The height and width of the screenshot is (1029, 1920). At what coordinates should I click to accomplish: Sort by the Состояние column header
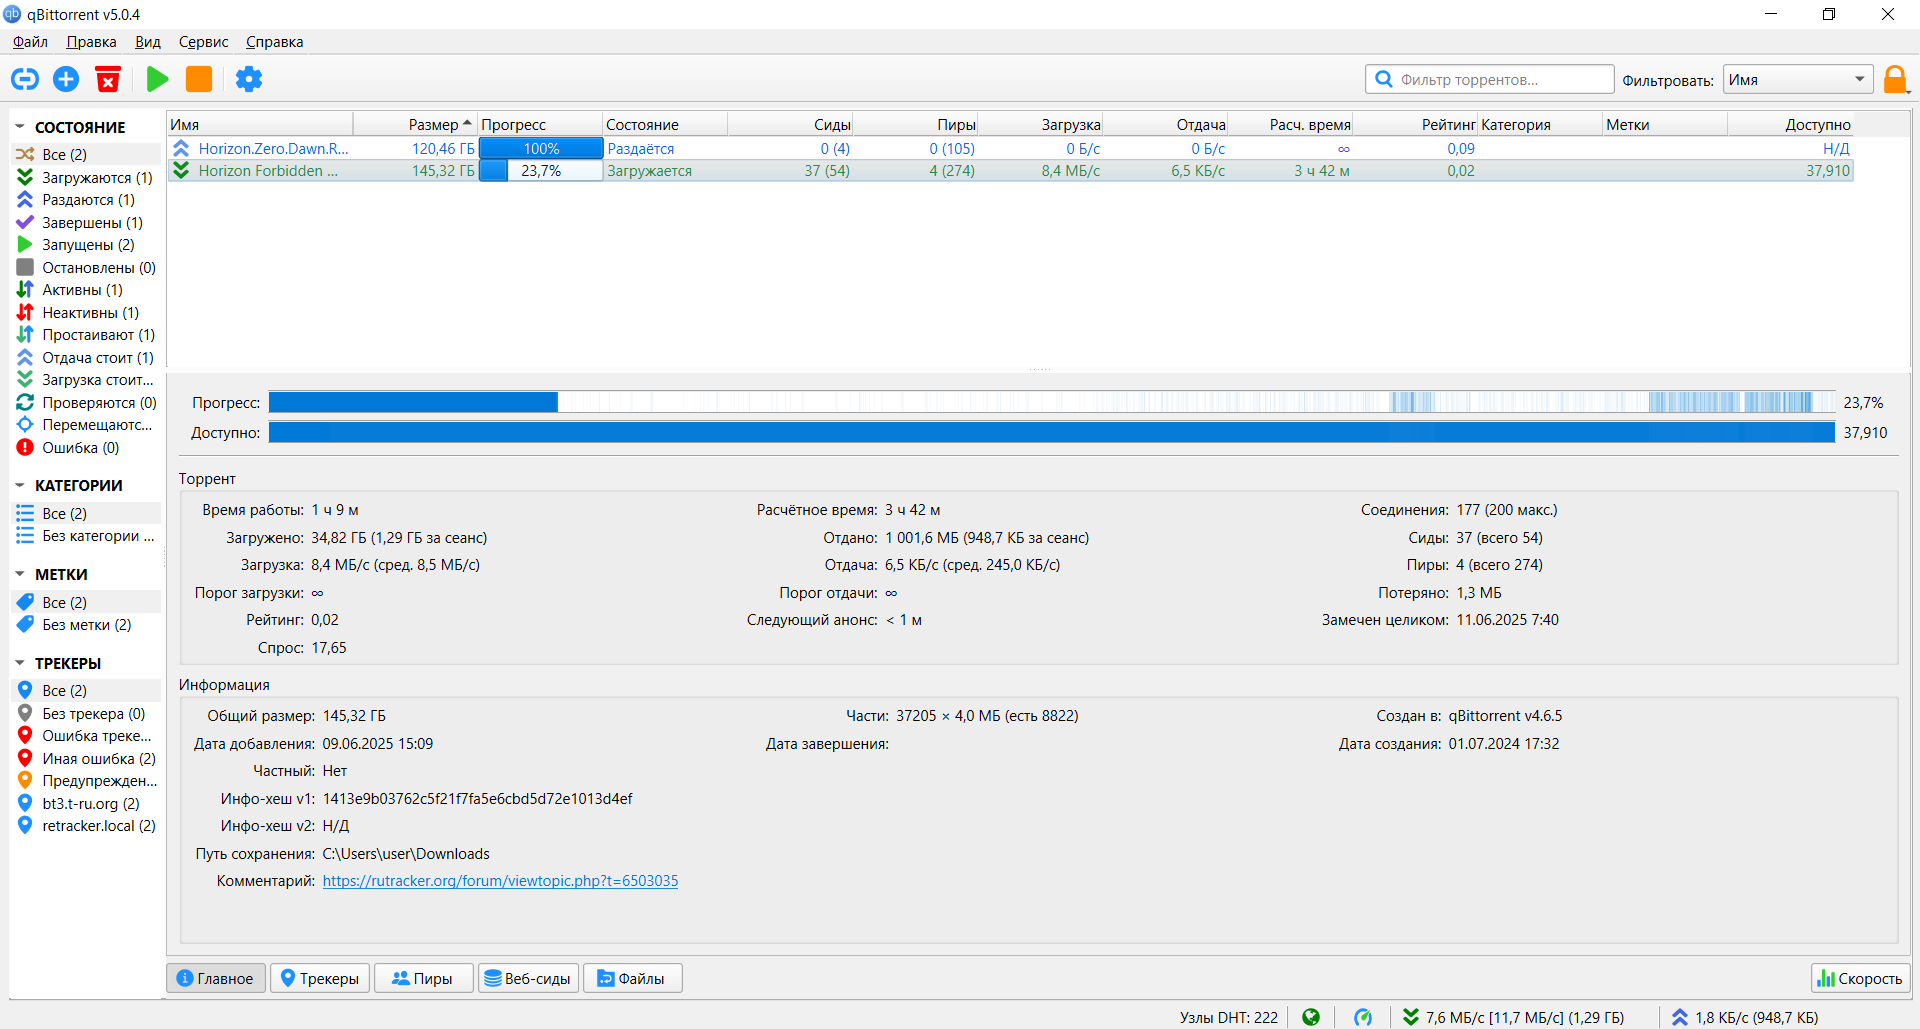coord(665,124)
